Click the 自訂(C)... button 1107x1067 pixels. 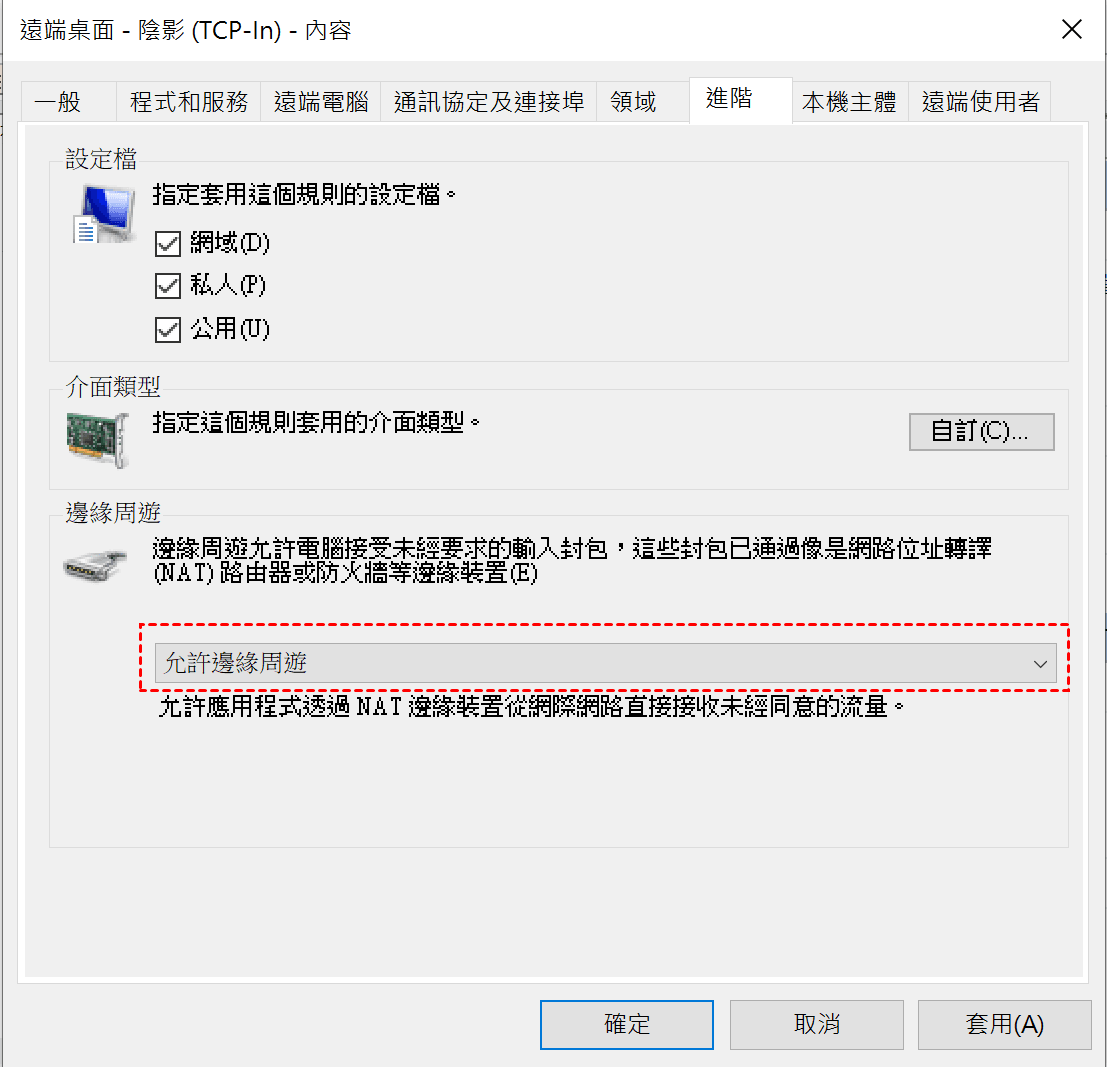pos(981,431)
